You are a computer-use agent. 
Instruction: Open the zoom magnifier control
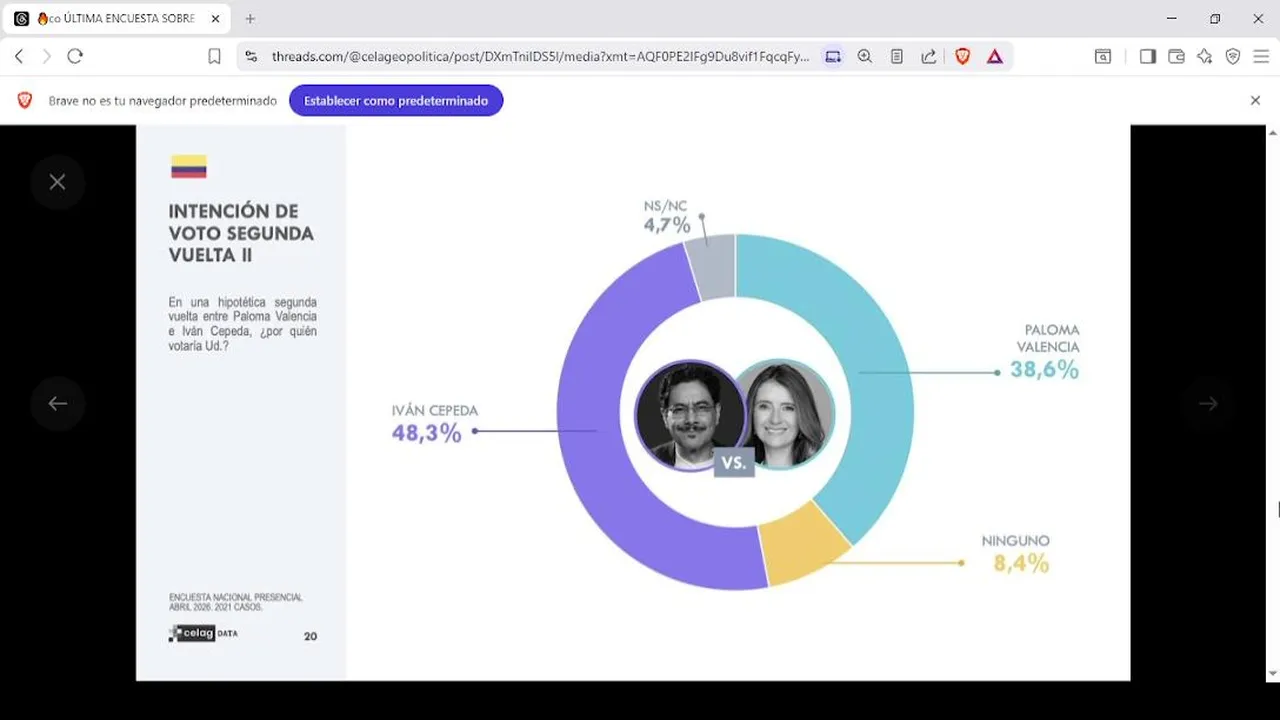coord(865,57)
